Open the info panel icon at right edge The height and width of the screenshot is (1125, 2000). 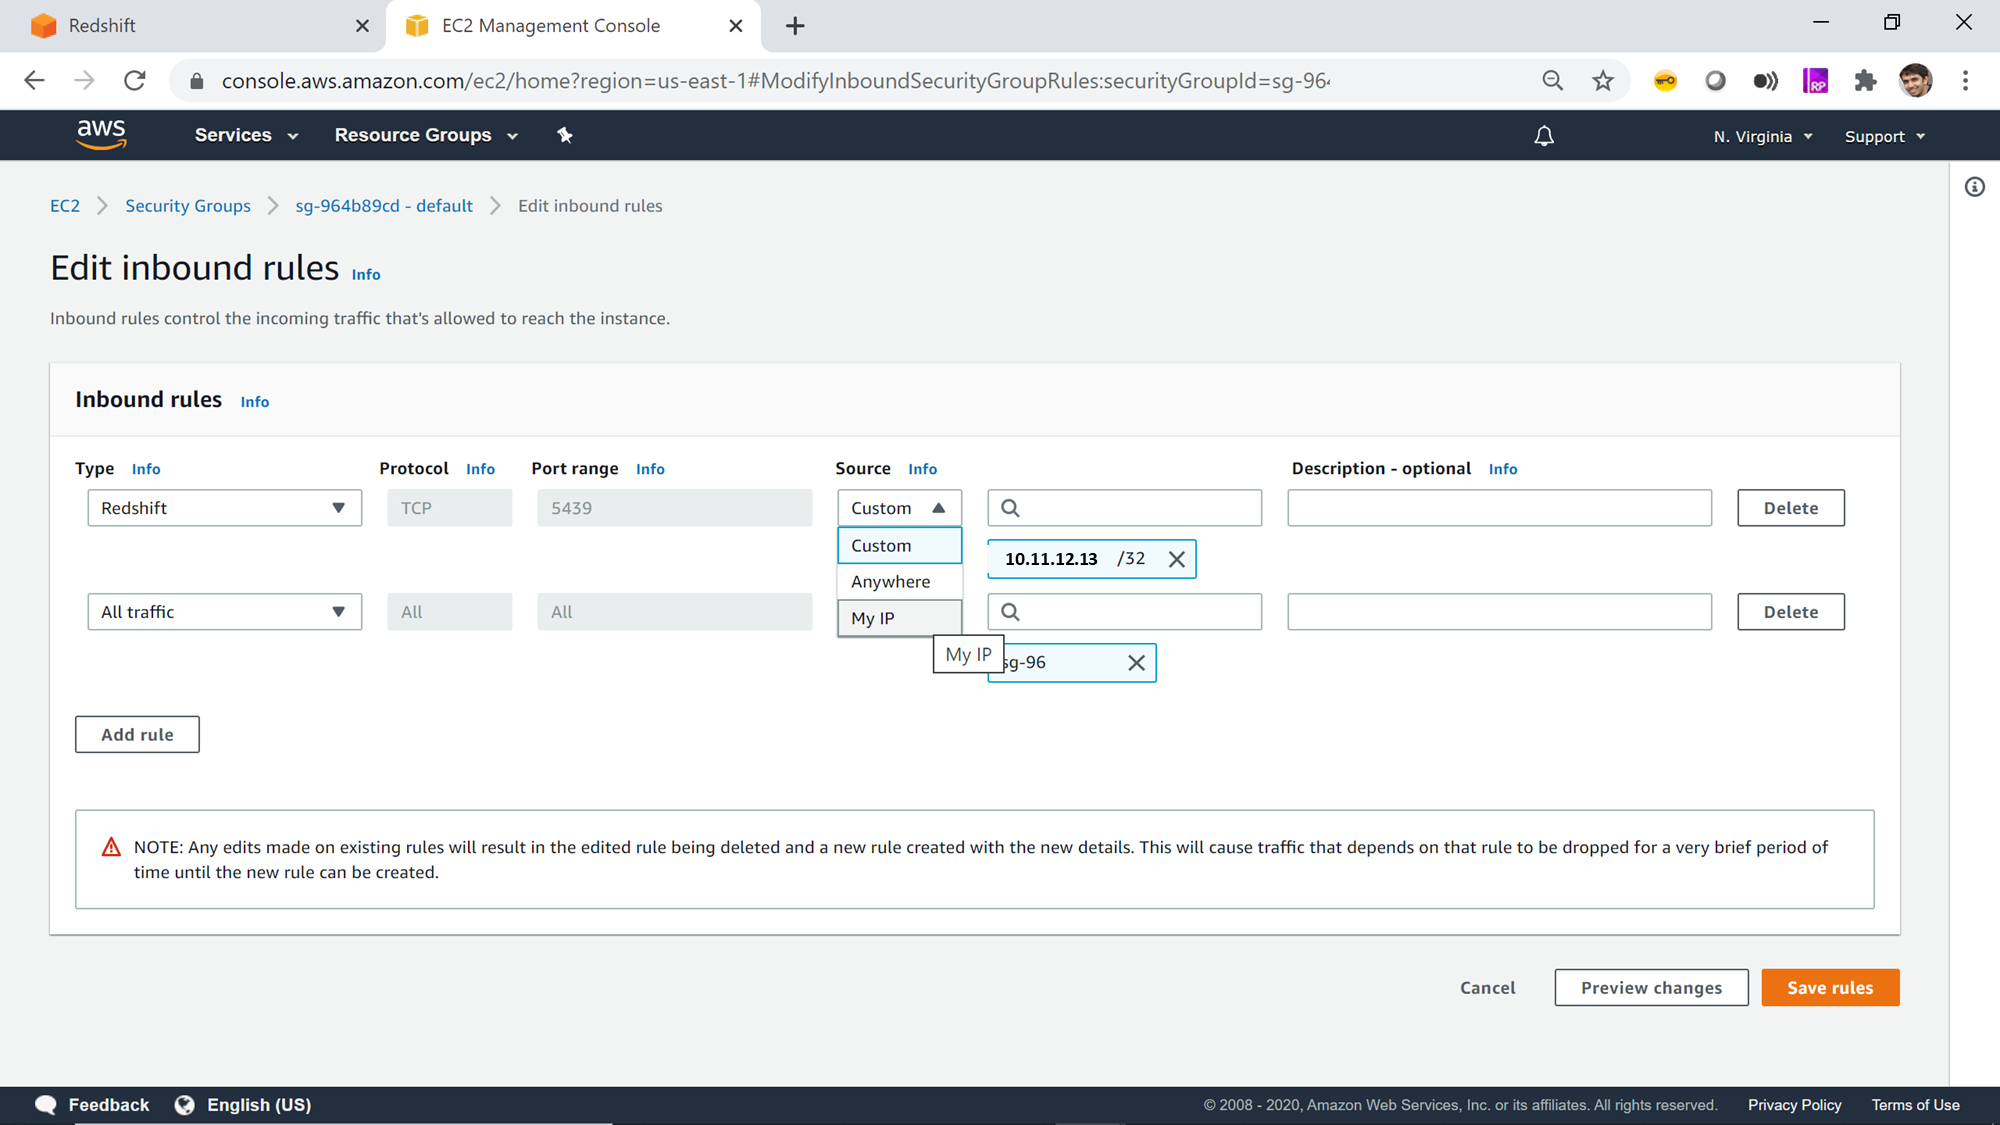click(1974, 187)
